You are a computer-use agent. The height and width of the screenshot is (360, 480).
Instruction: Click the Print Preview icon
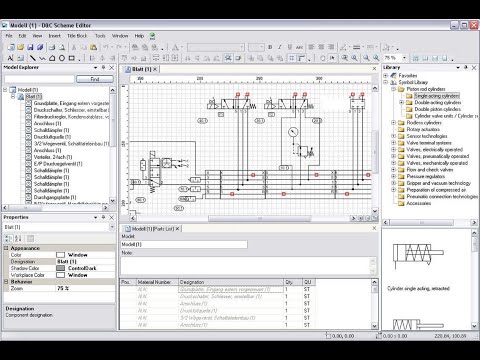(x=62, y=47)
